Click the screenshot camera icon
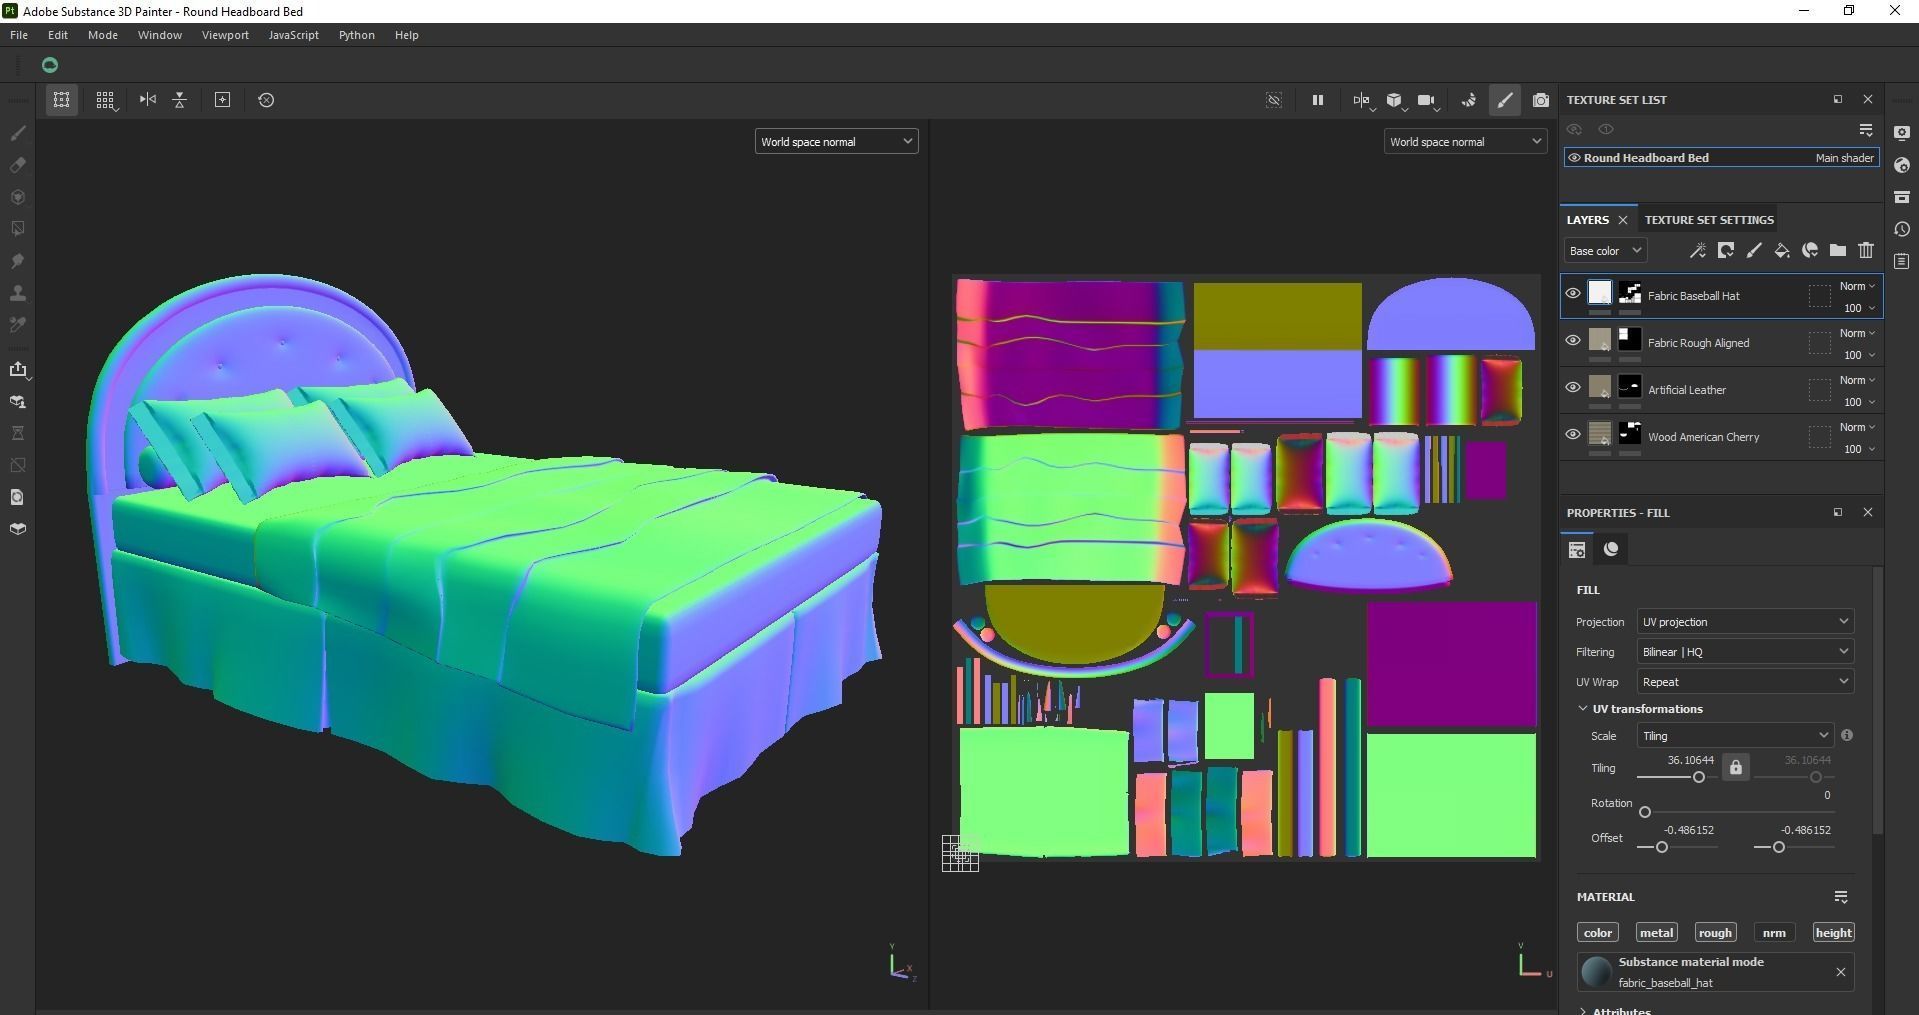Screen dimensions: 1919x1015 (1541, 100)
